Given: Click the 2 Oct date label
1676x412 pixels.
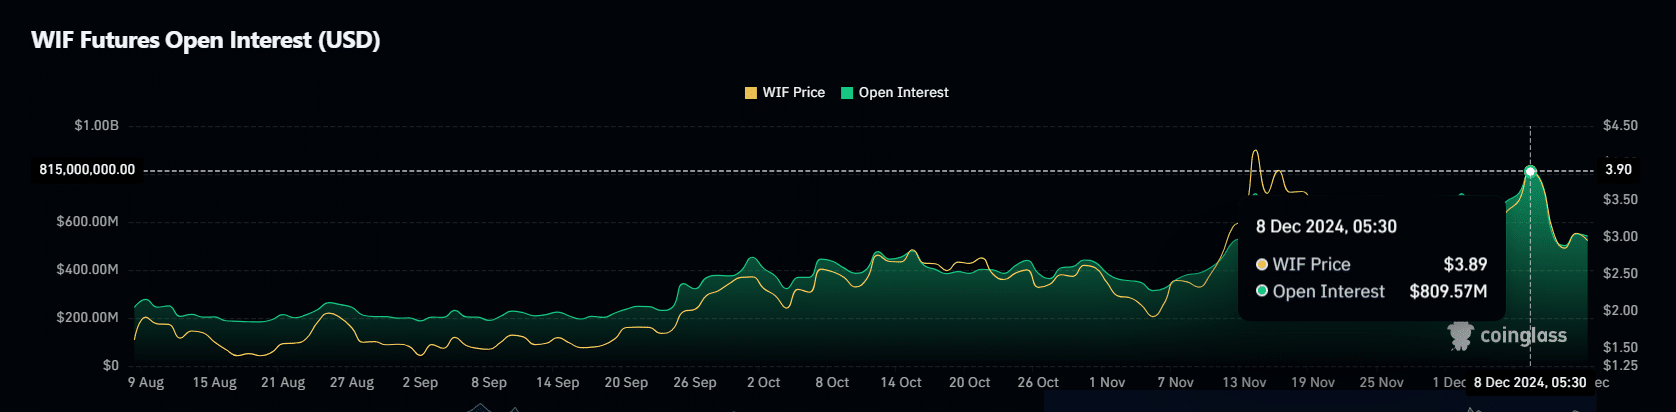Looking at the screenshot, I should click(x=763, y=382).
